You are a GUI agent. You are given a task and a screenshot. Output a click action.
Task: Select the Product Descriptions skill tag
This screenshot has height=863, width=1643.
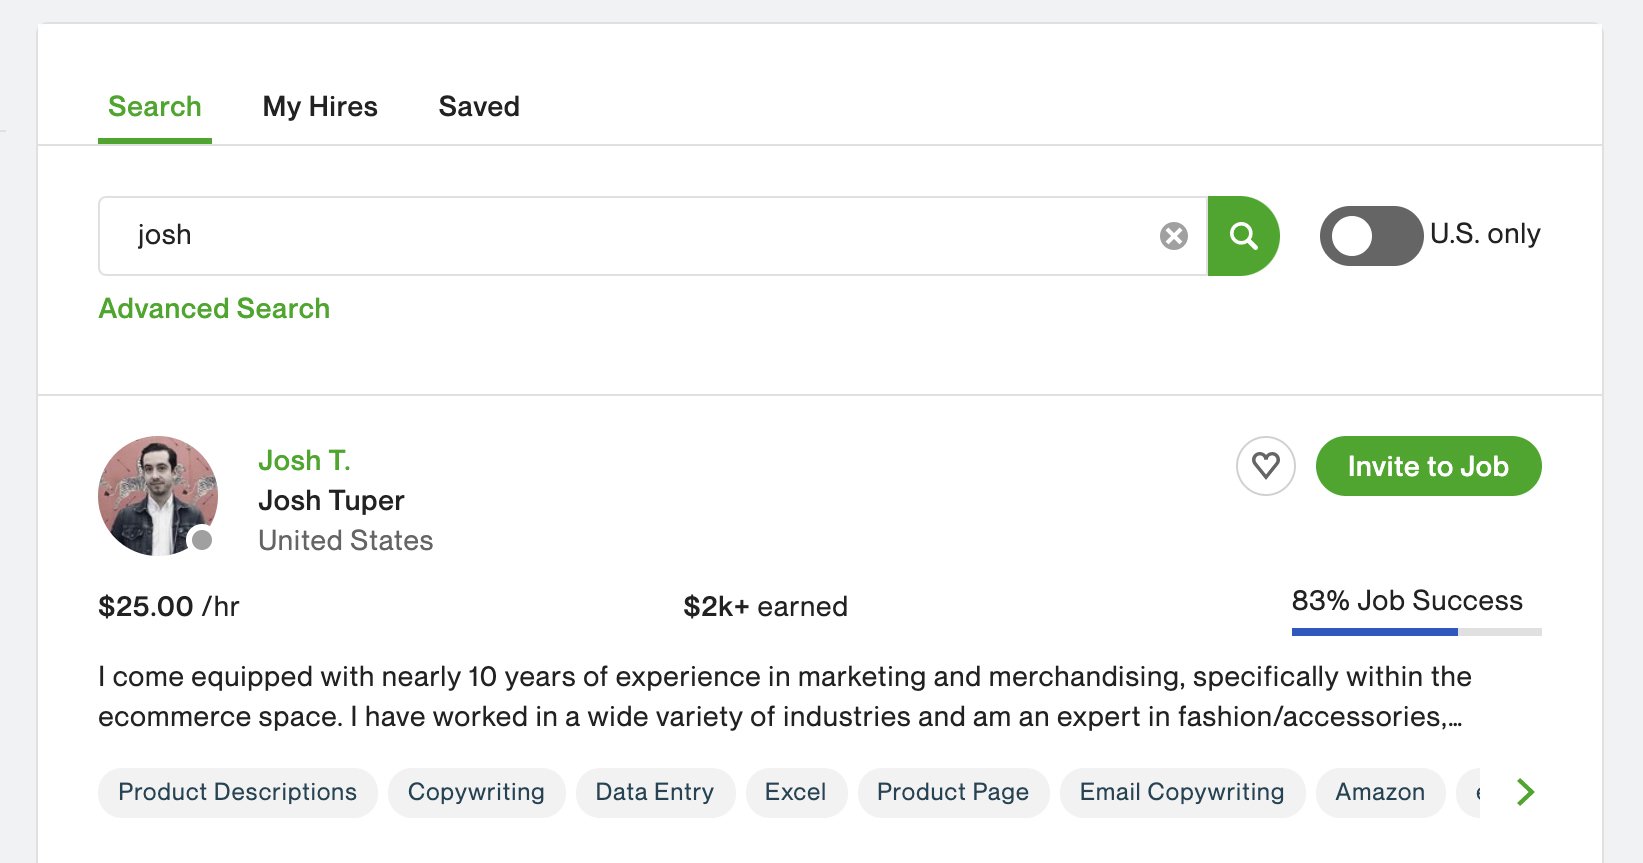point(236,792)
